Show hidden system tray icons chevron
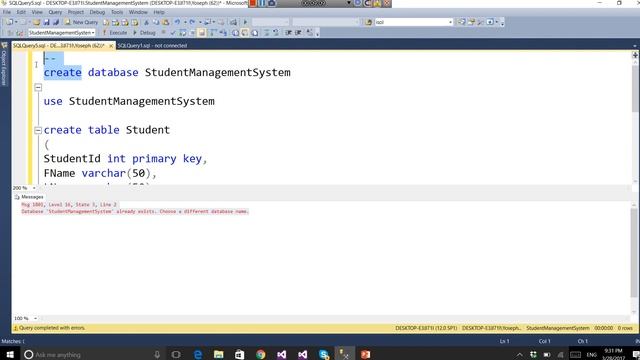 [x=519, y=355]
